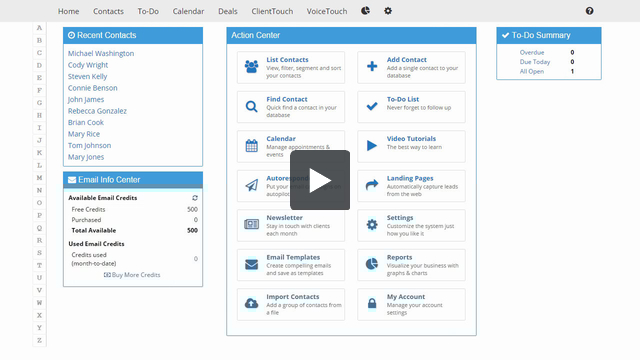Viewport: 640px width, 360px height.
Task: Click the List Contacts people icon
Action: tap(251, 67)
